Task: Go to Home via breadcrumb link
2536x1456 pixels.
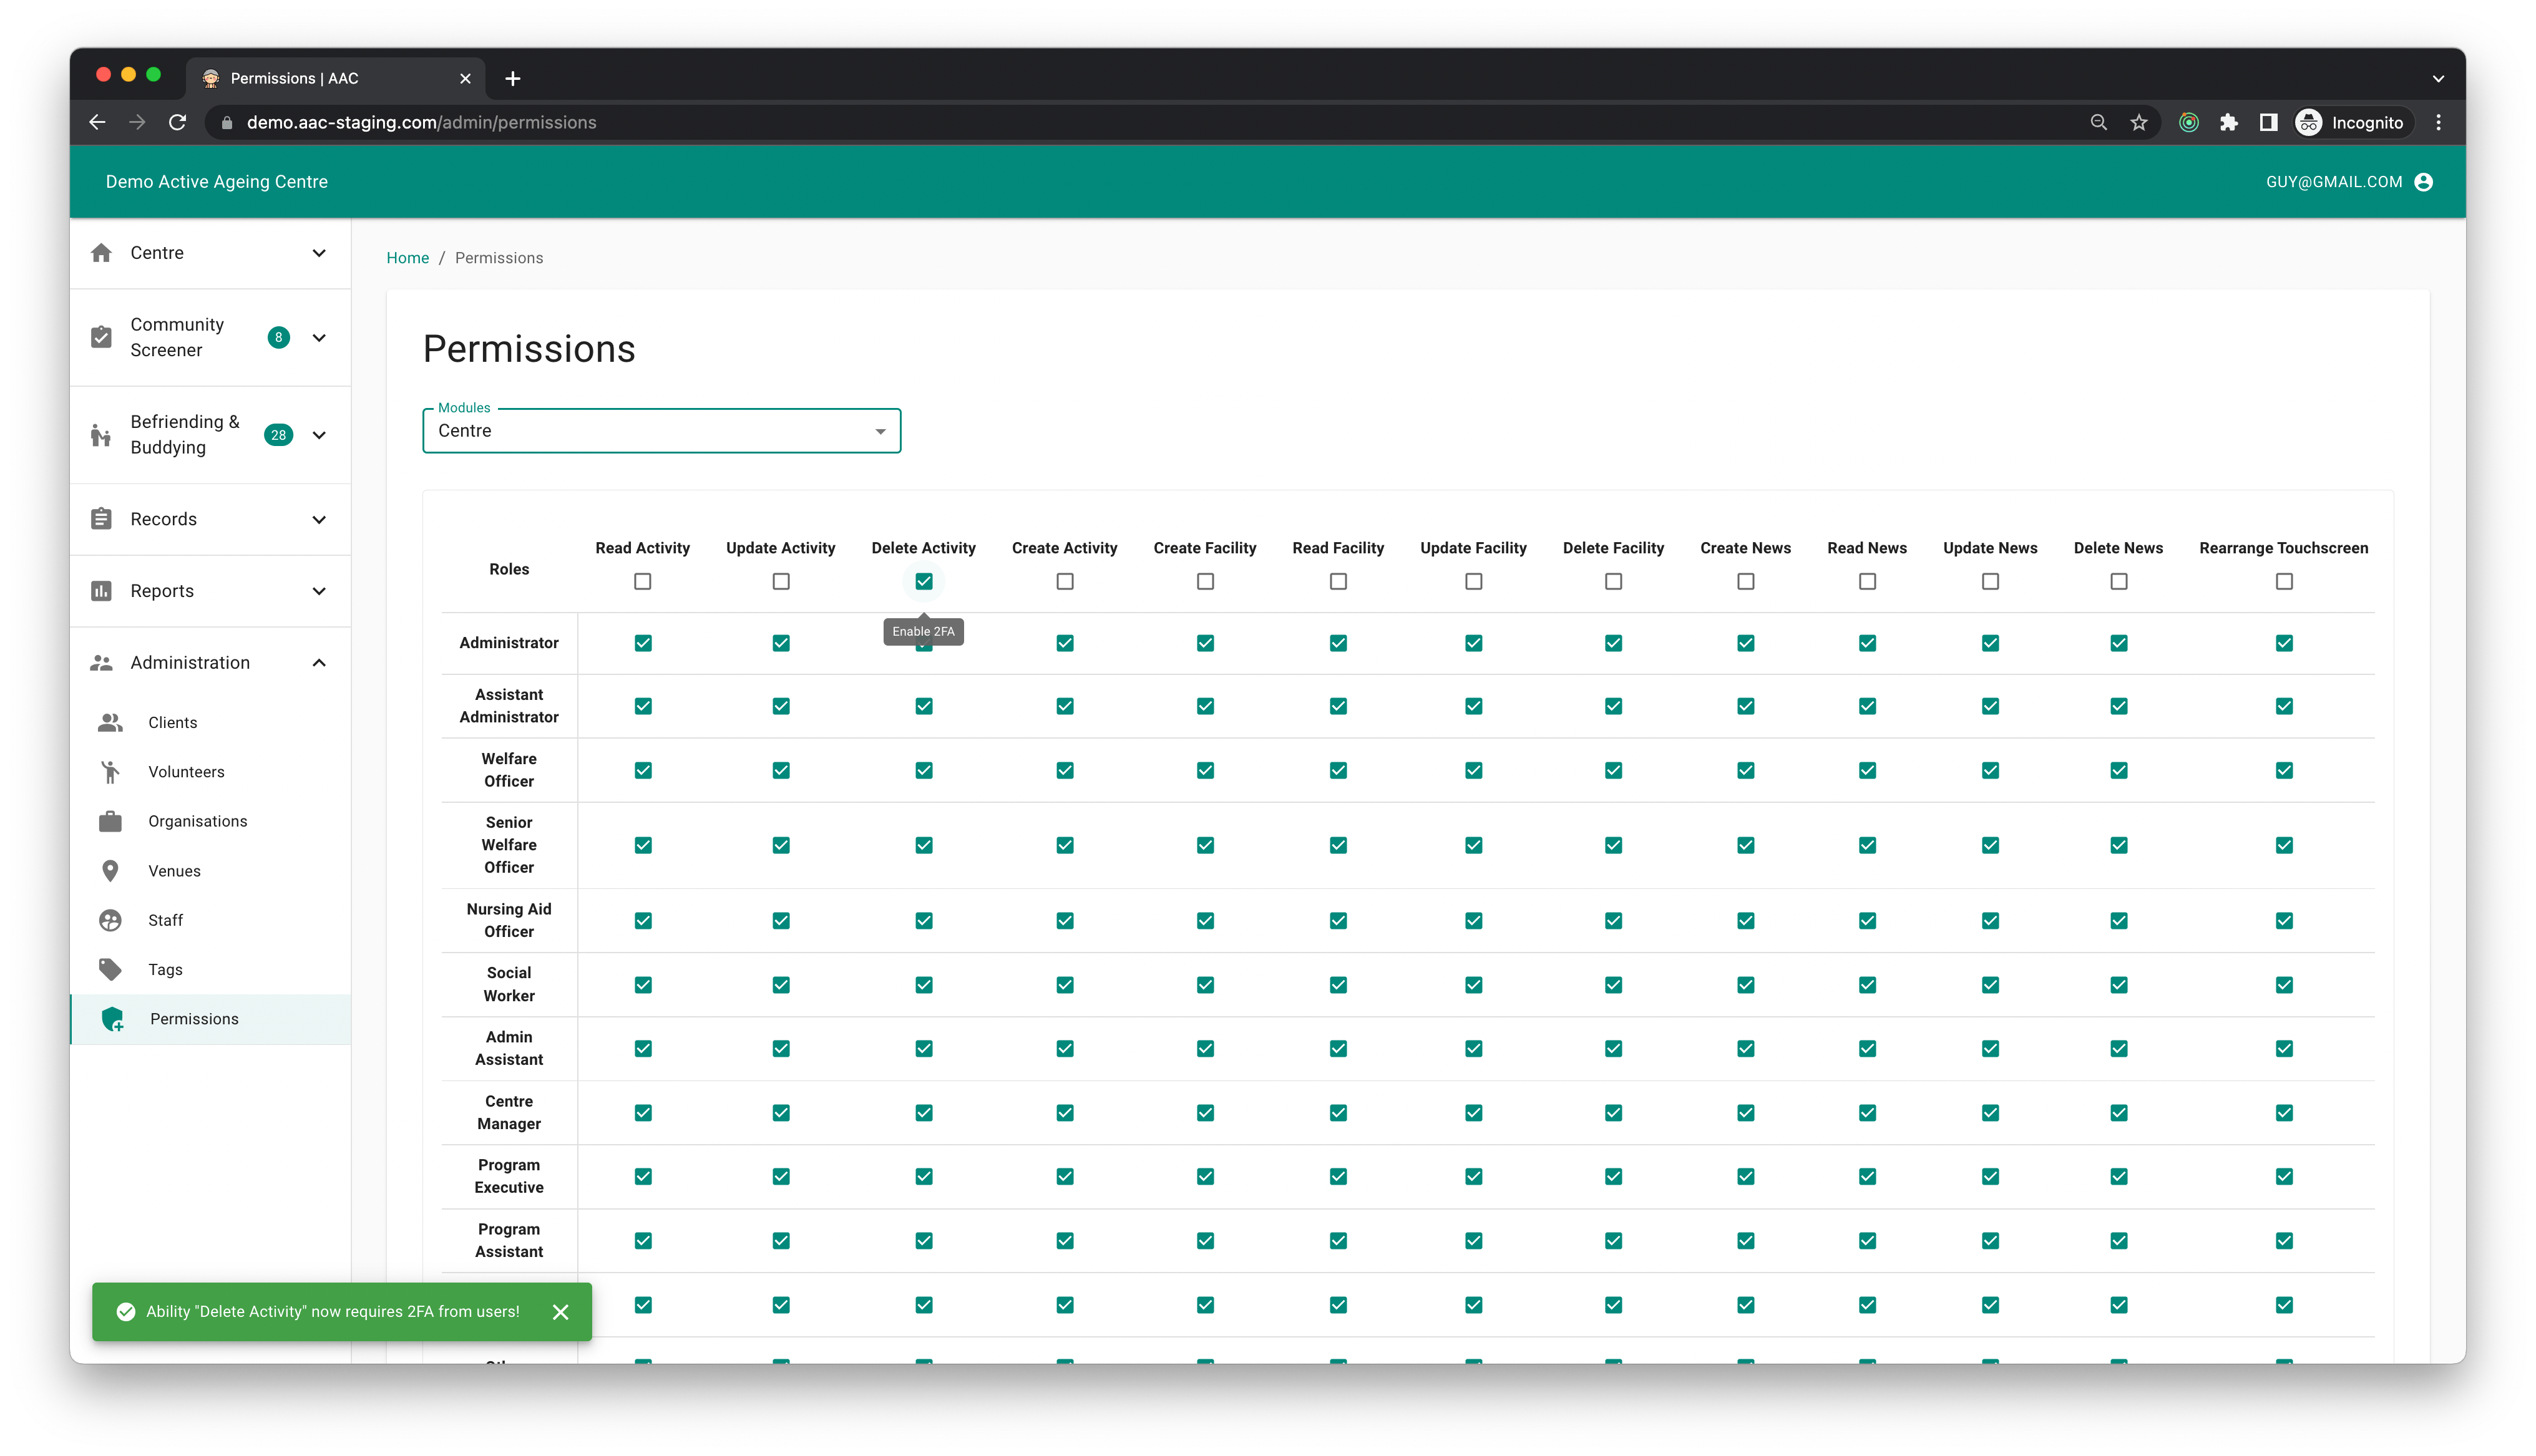Action: coord(407,258)
